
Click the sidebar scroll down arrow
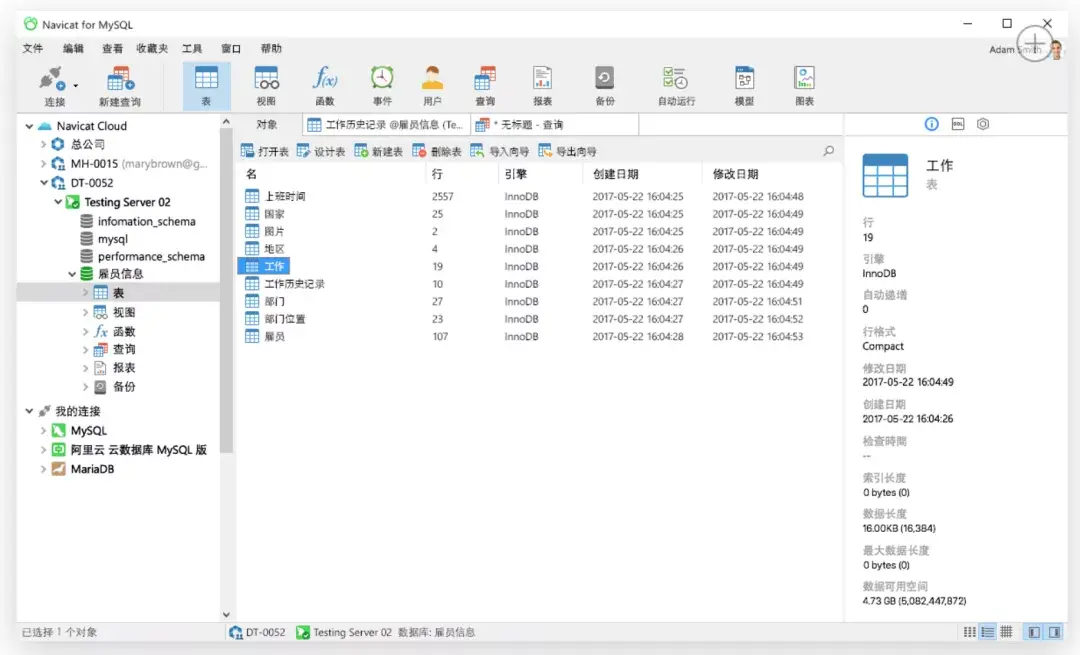[226, 614]
